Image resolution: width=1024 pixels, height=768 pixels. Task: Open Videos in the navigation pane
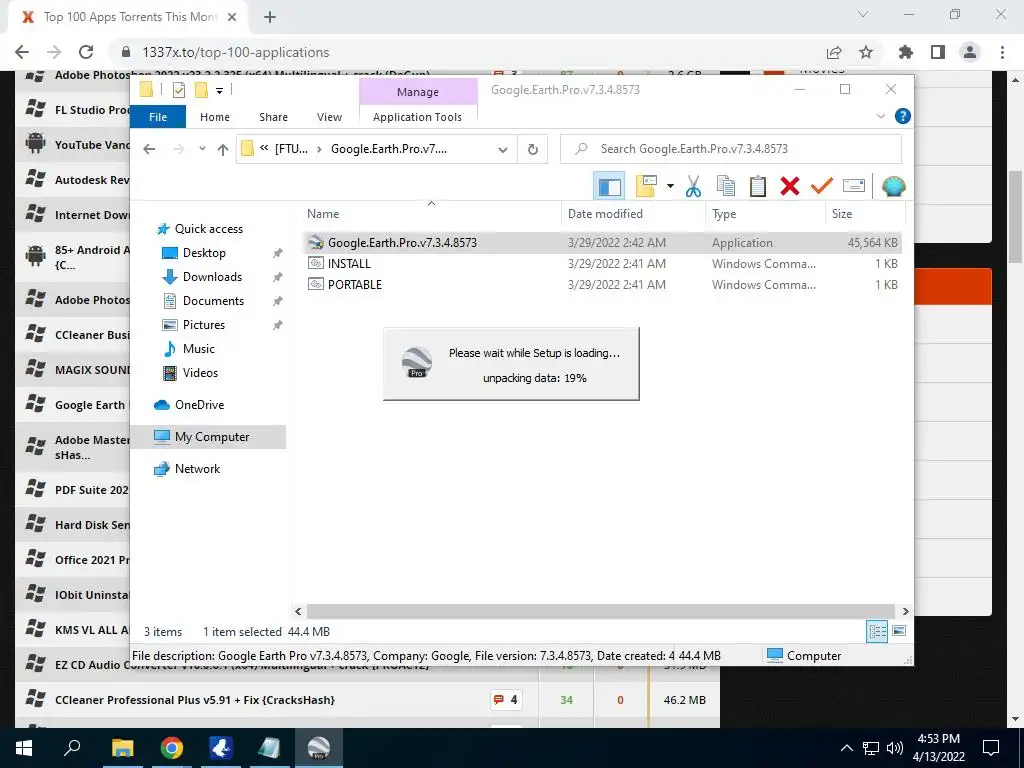[200, 373]
